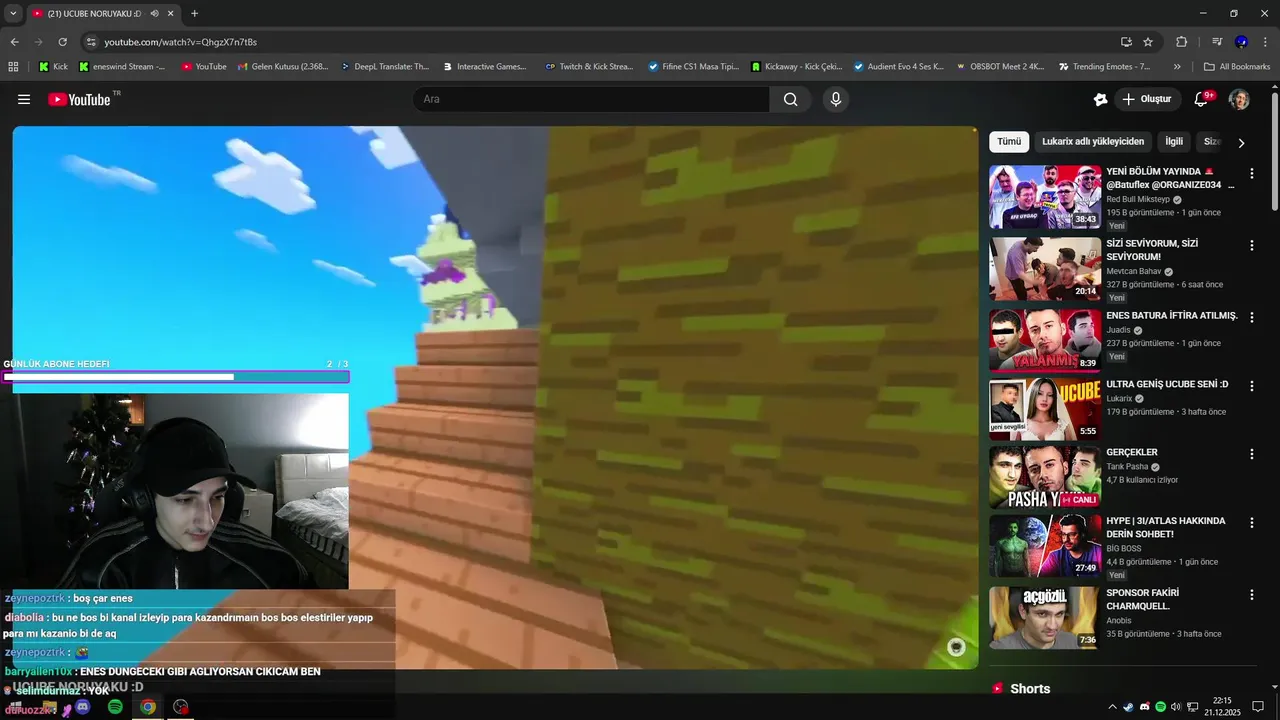Screen dimensions: 1280x720
Task: Open Discord from the taskbar
Action: coord(83,707)
